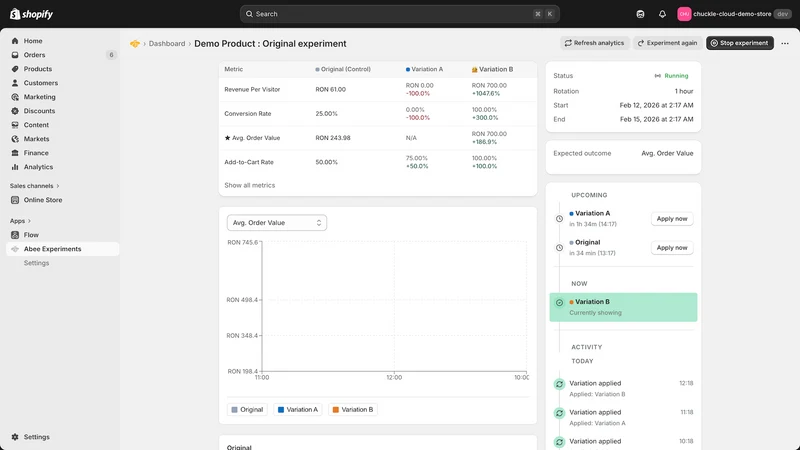Image resolution: width=800 pixels, height=450 pixels.
Task: Open notifications bell
Action: click(x=662, y=14)
